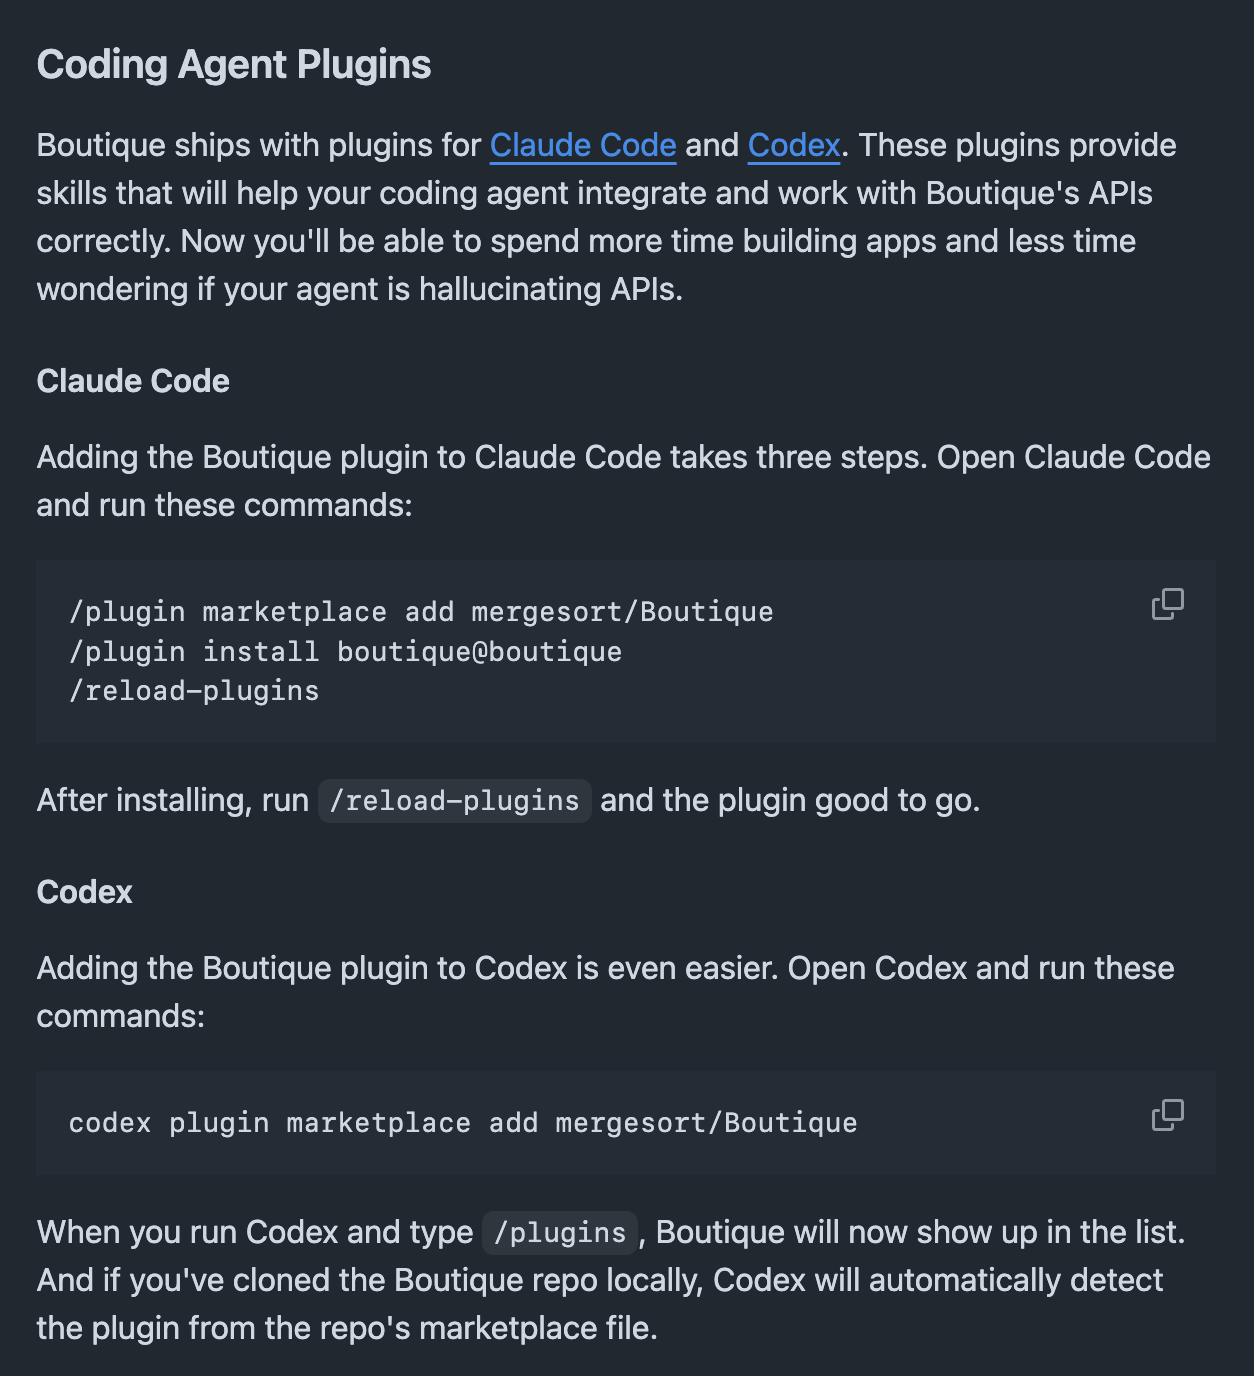This screenshot has height=1376, width=1254.
Task: Click the inline /plugins code snippet
Action: [x=560, y=1233]
